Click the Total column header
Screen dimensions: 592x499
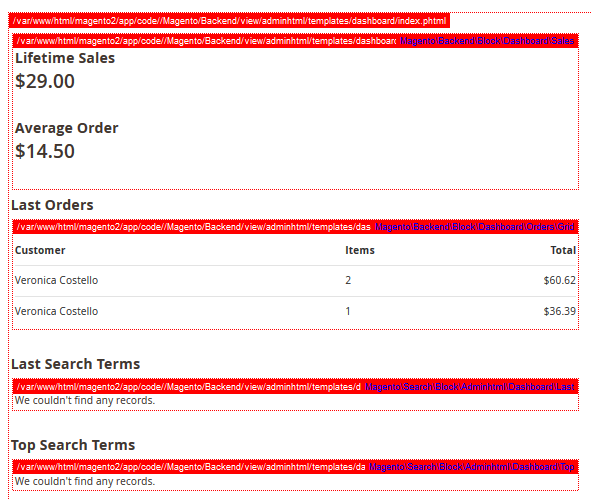pyautogui.click(x=563, y=250)
